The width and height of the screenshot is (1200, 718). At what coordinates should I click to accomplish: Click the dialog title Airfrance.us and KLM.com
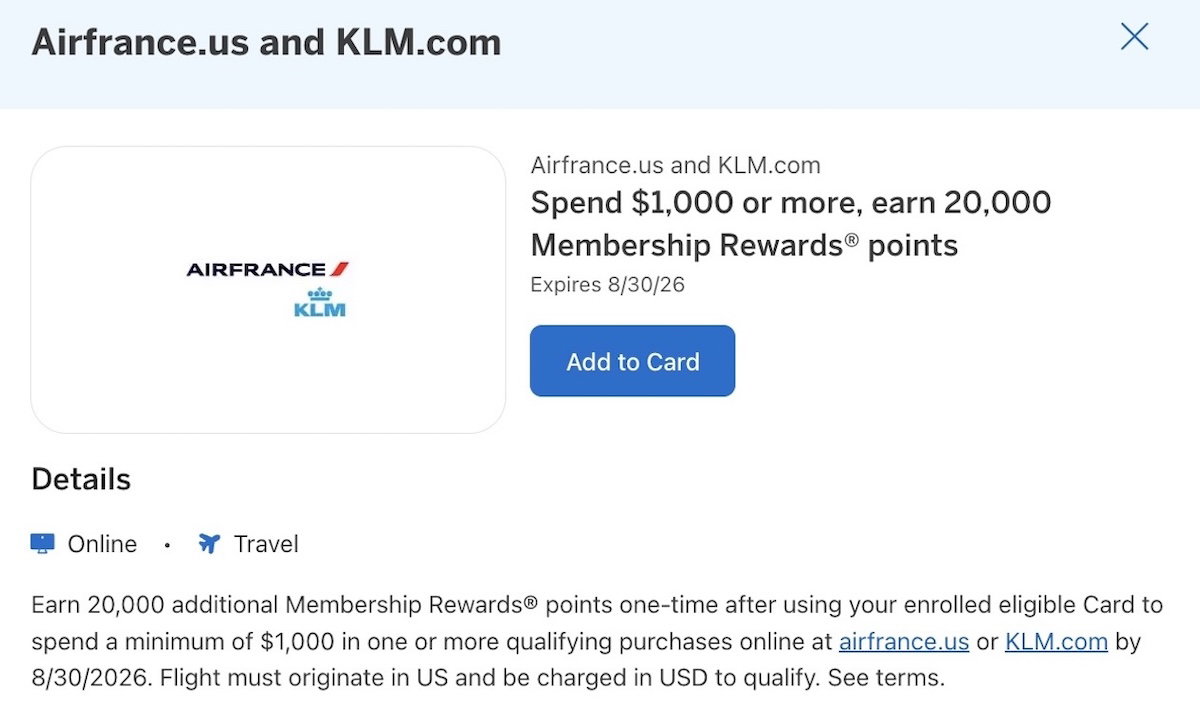tap(266, 43)
